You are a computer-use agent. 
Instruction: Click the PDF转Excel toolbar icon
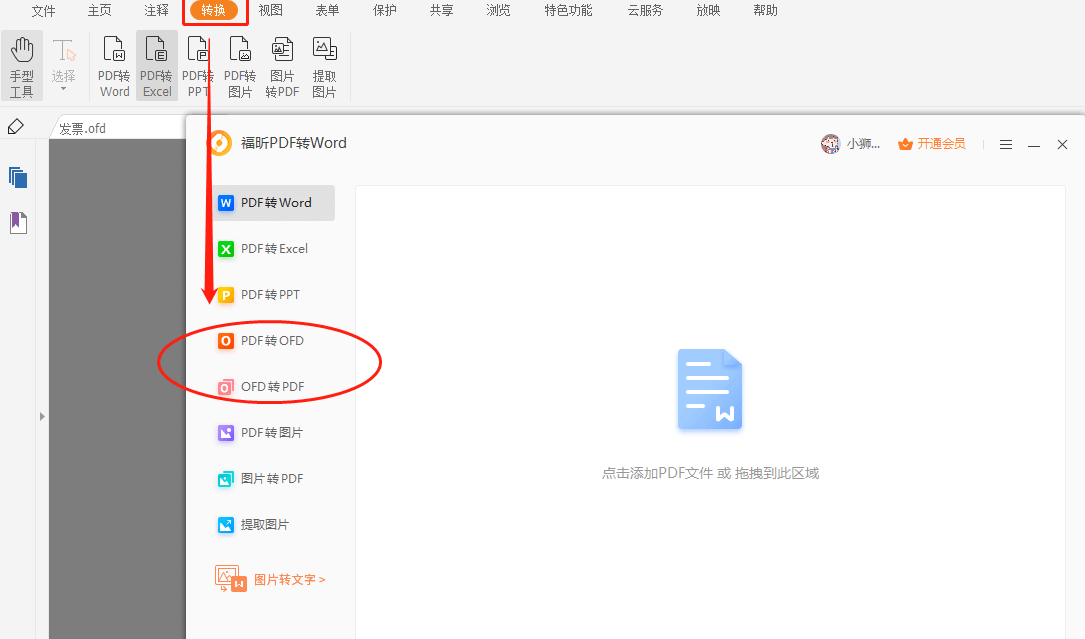click(x=156, y=66)
